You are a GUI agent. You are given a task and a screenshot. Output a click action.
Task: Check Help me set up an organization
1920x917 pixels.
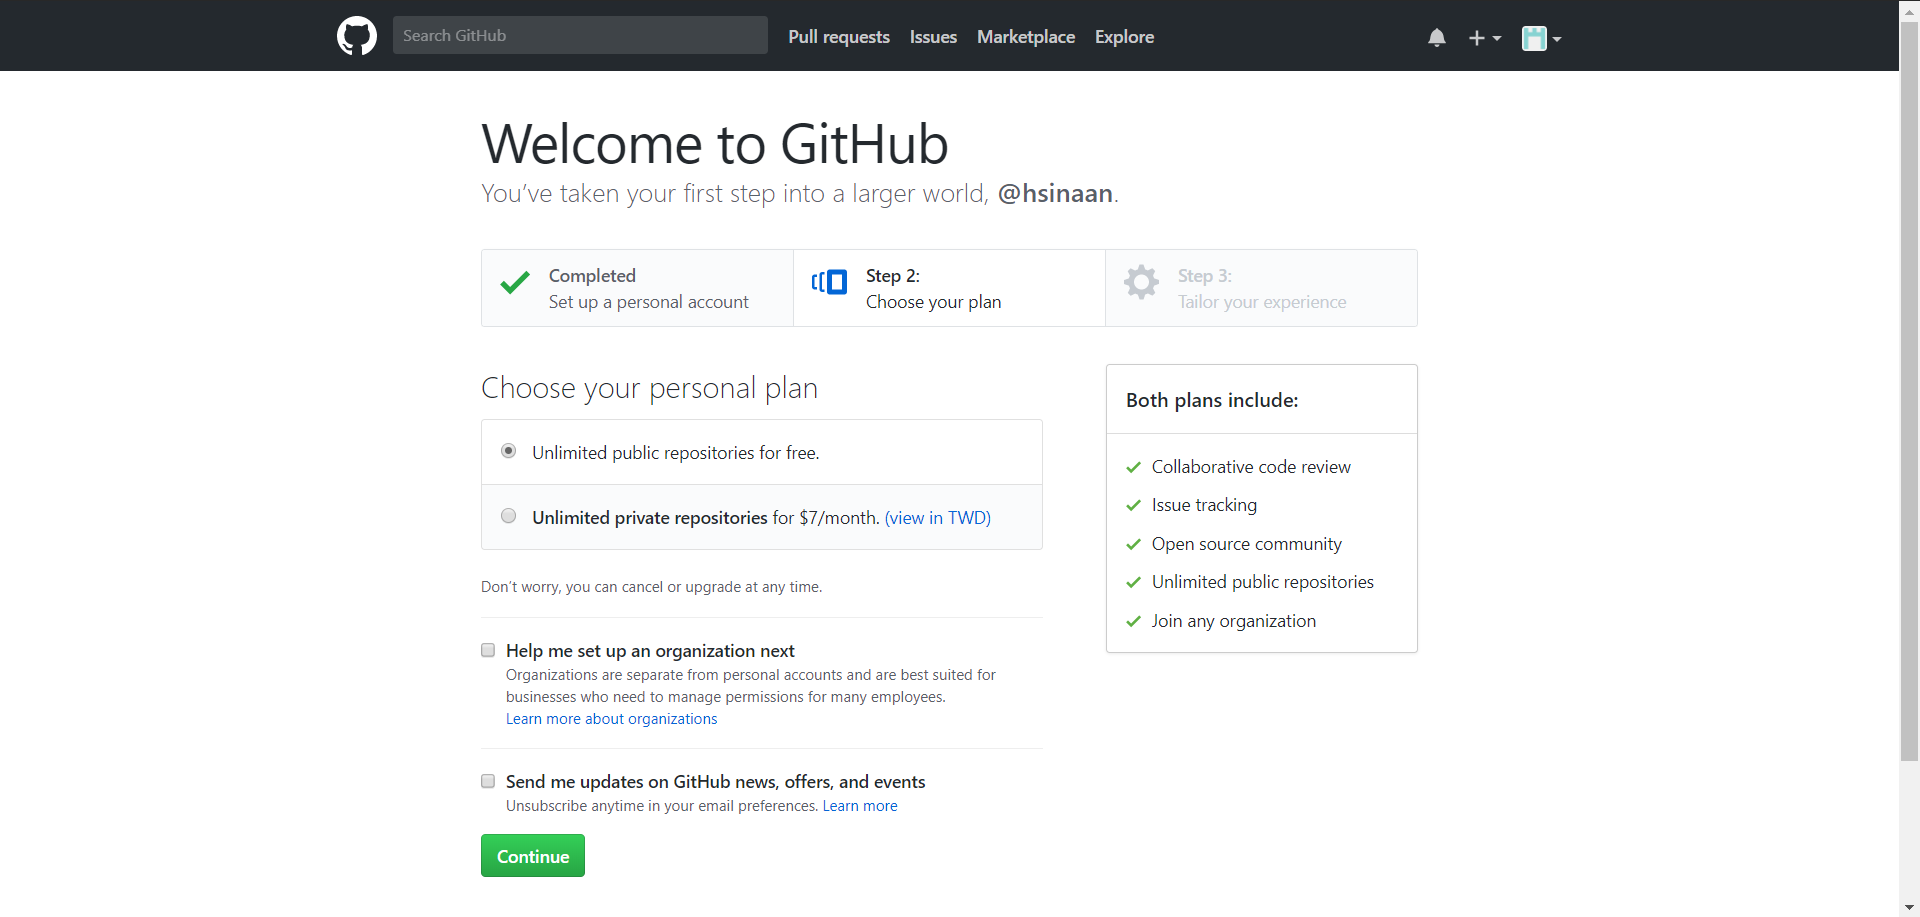pos(488,650)
